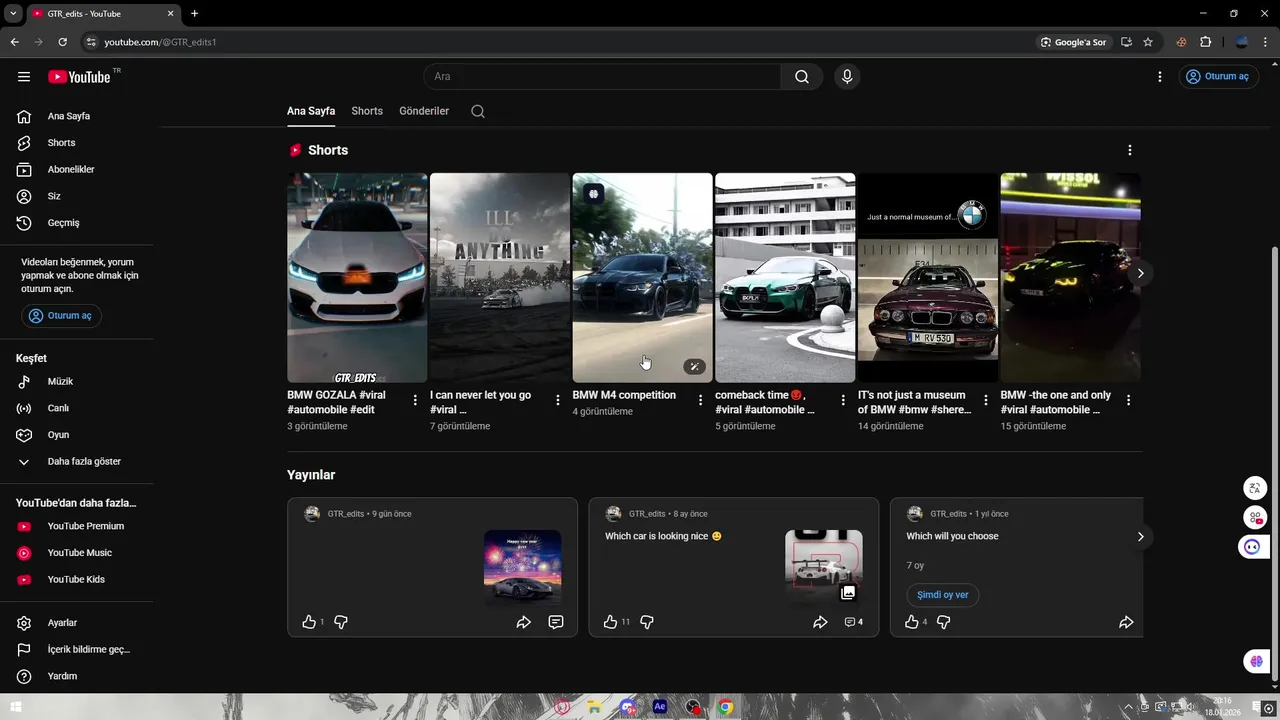Open Siz in the sidebar

[77, 196]
